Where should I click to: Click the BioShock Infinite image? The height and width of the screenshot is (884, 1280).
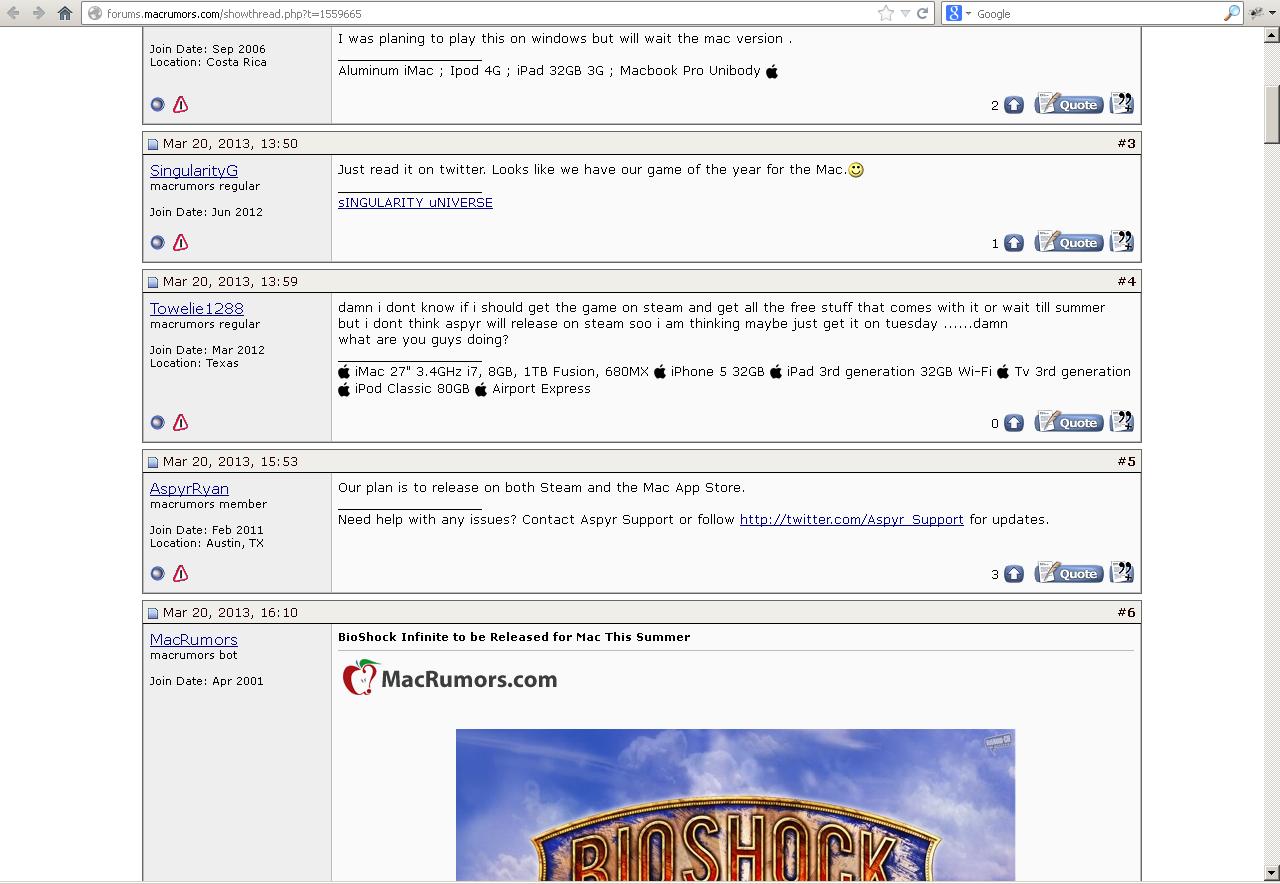point(735,805)
